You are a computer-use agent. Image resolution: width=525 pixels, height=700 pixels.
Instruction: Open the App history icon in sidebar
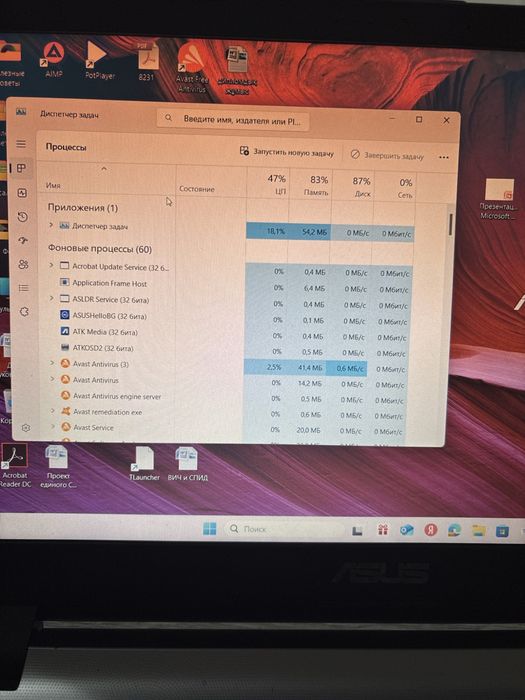click(23, 217)
